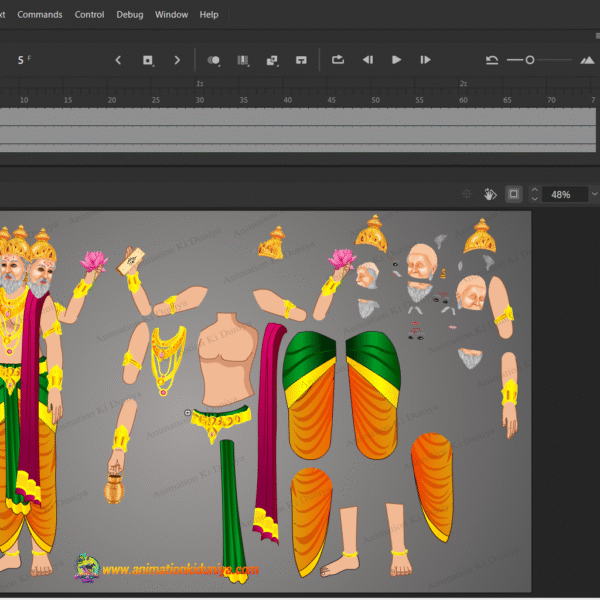Screen dimensions: 600x600
Task: Open the Control menu
Action: [89, 15]
